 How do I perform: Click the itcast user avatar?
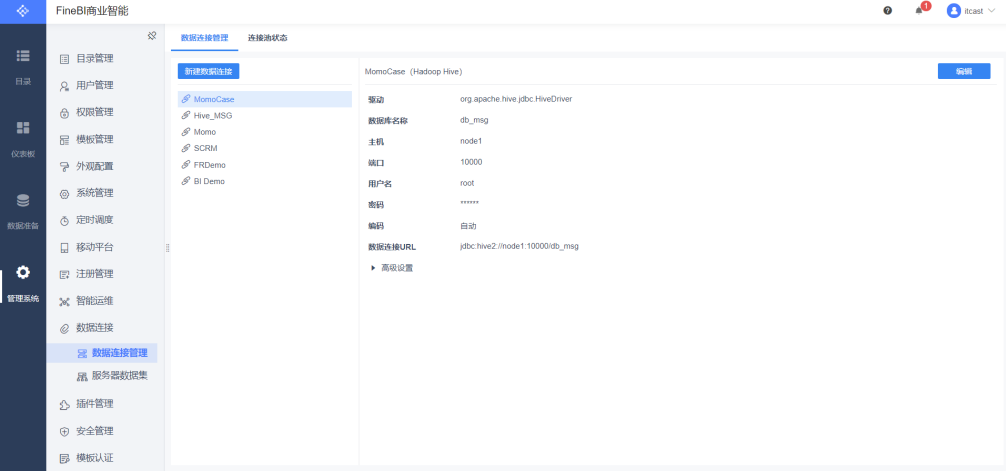pyautogui.click(x=953, y=11)
